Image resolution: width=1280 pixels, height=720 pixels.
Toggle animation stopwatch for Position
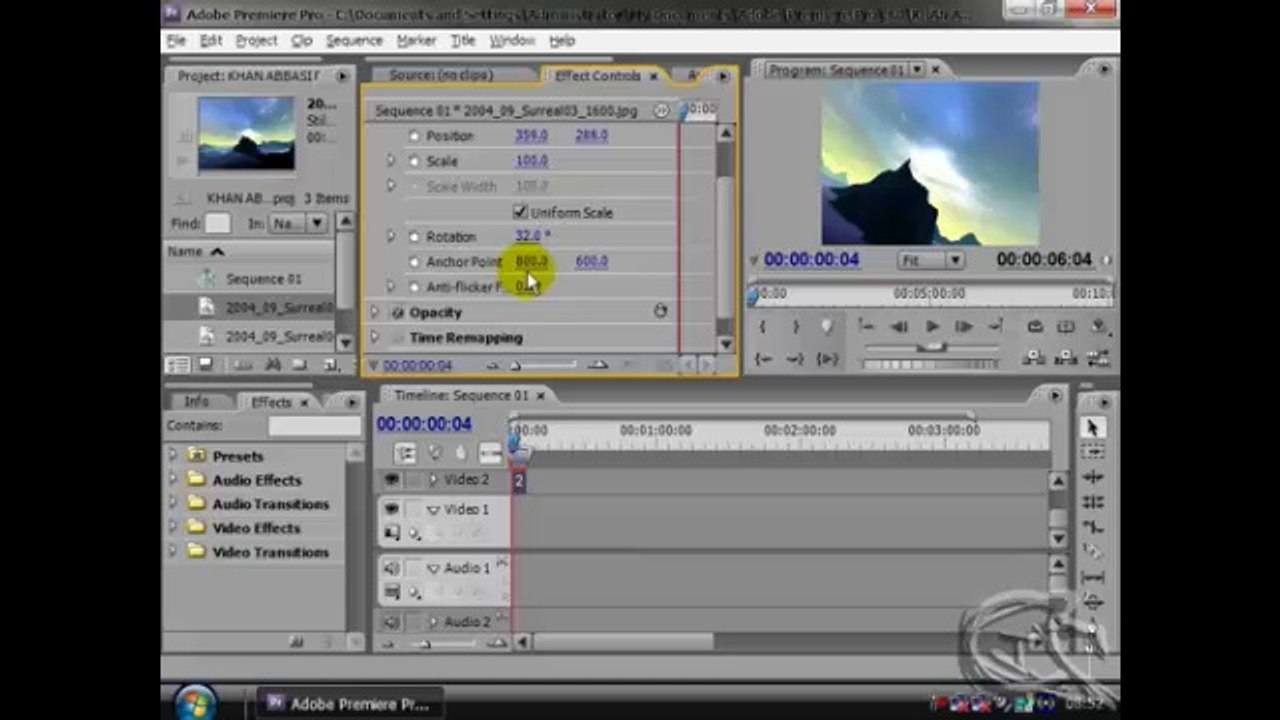coord(414,135)
